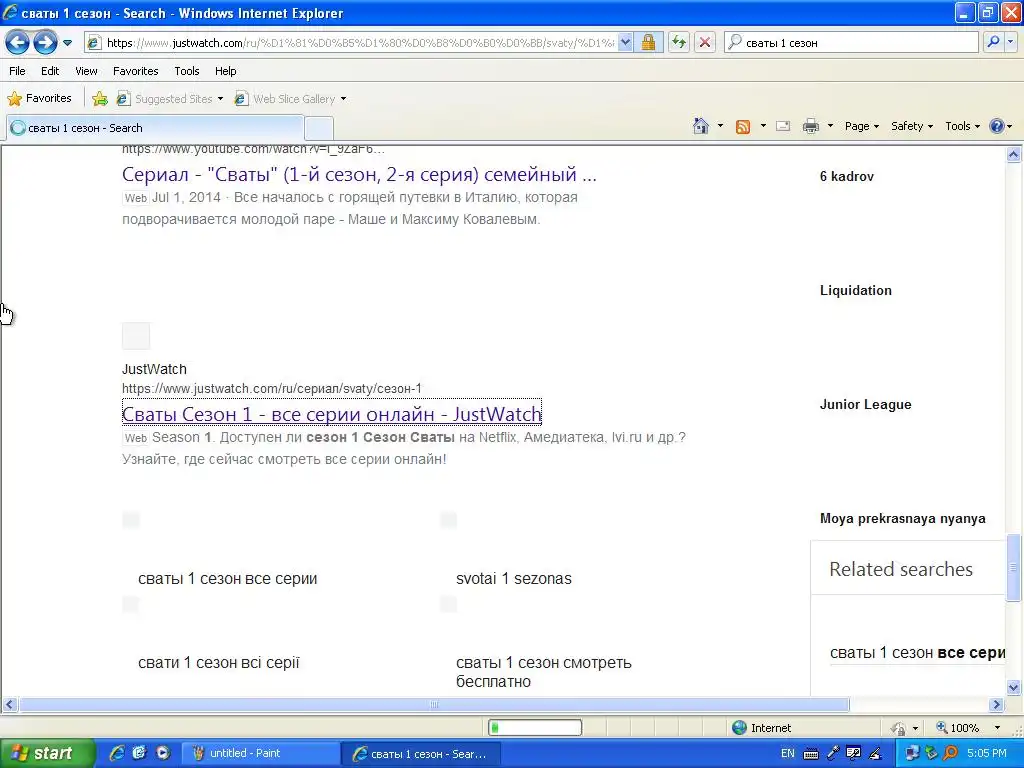The width and height of the screenshot is (1024, 768).
Task: Click related search сваты 1 сезон смотреть бесплатно
Action: pos(543,672)
